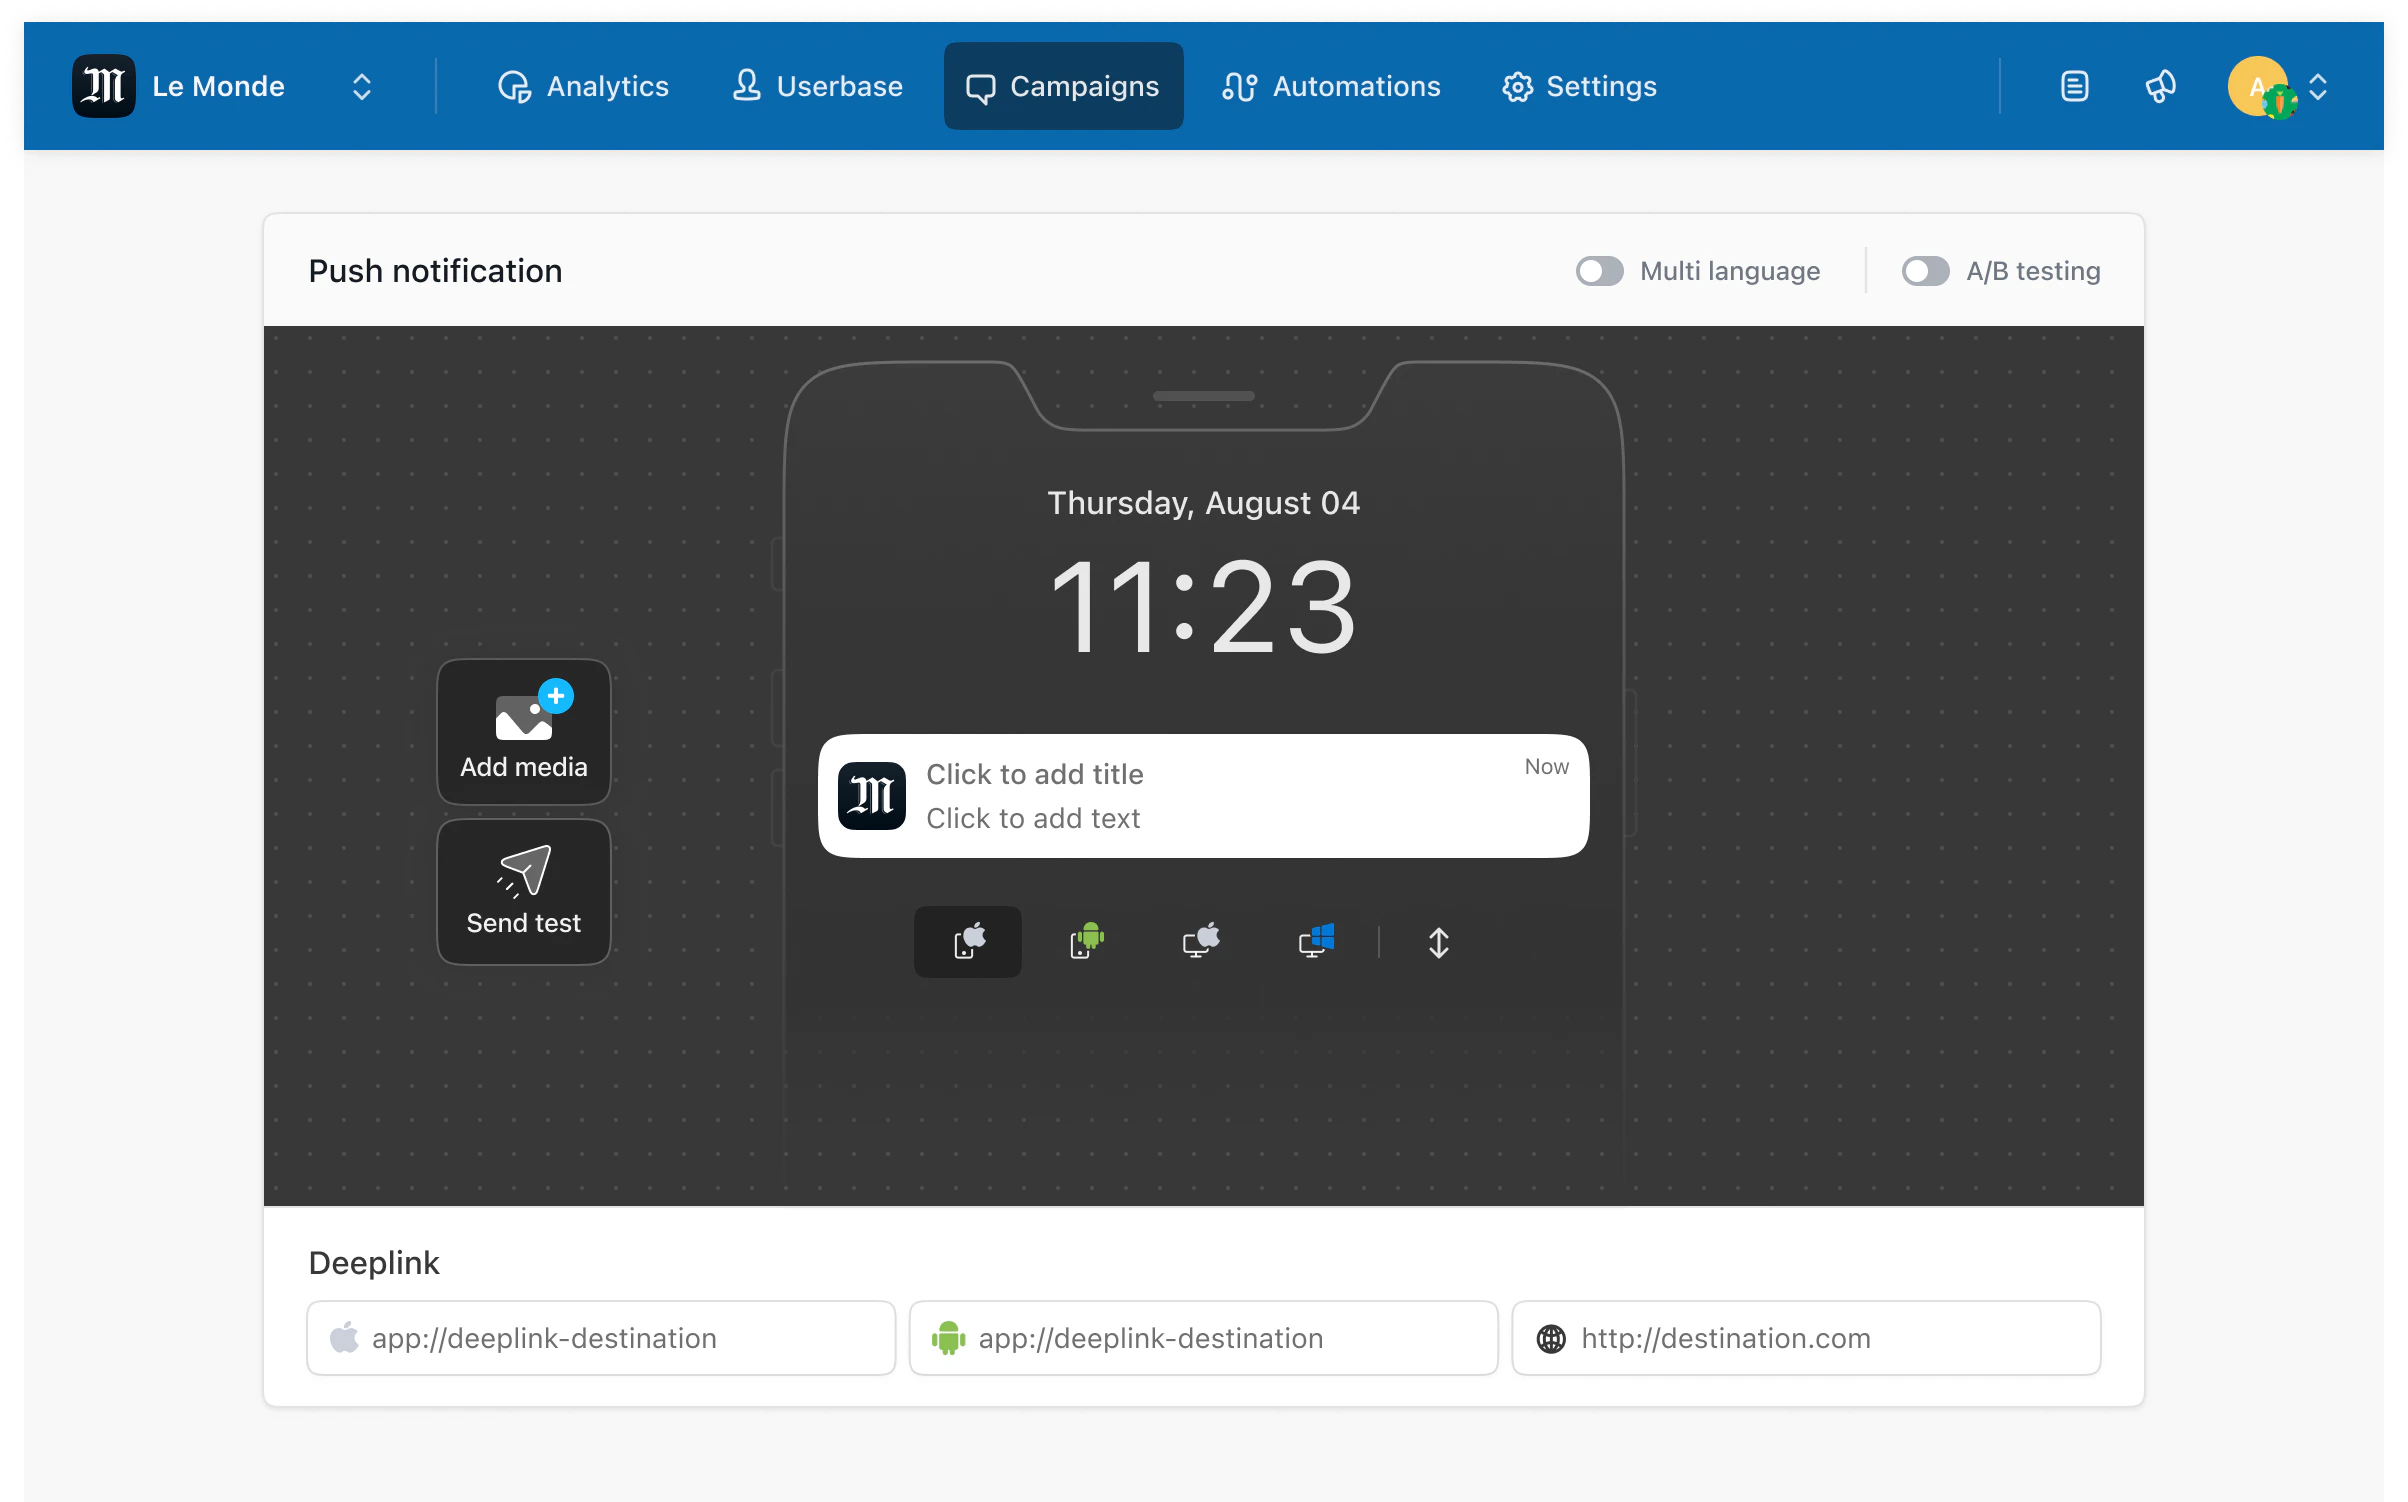Switch preview to Android platform
Screen dimensions: 2408x1502
[1086, 941]
